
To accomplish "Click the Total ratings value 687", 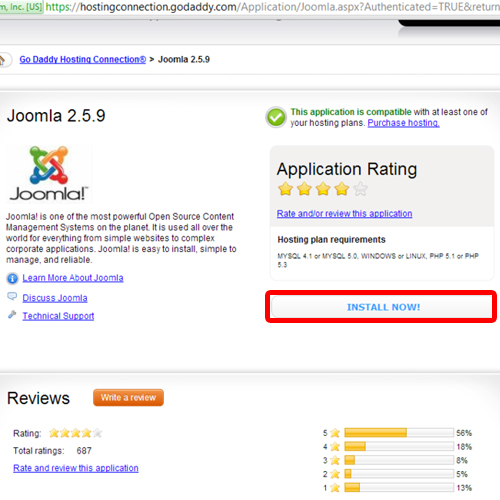I will tap(84, 451).
